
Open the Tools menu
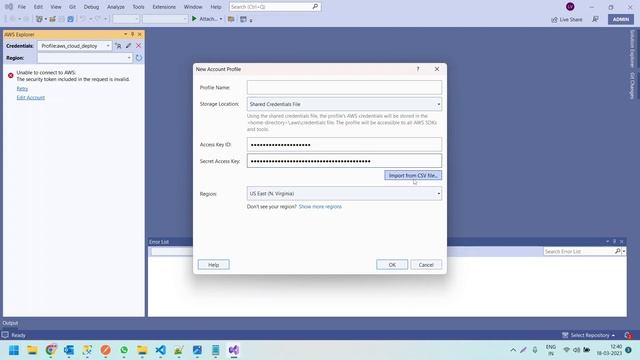click(138, 7)
